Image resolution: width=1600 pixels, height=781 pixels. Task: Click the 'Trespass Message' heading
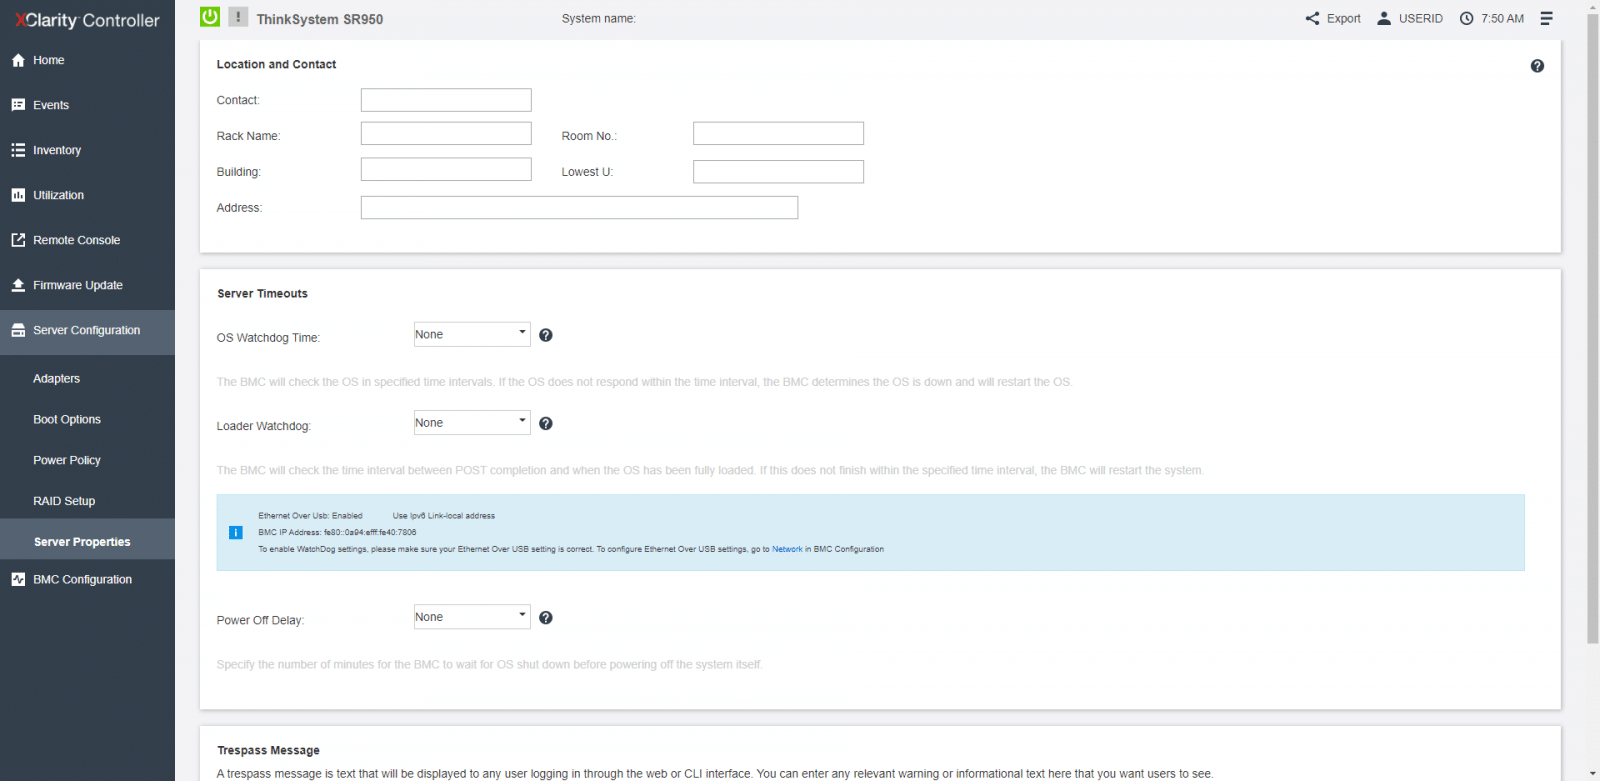268,751
